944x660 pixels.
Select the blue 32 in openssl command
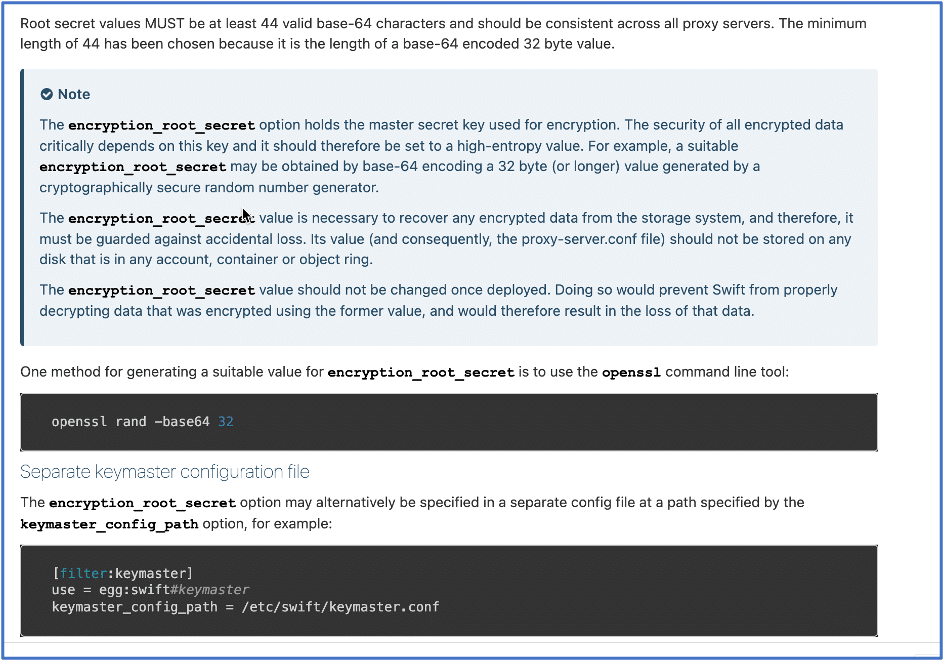click(226, 422)
